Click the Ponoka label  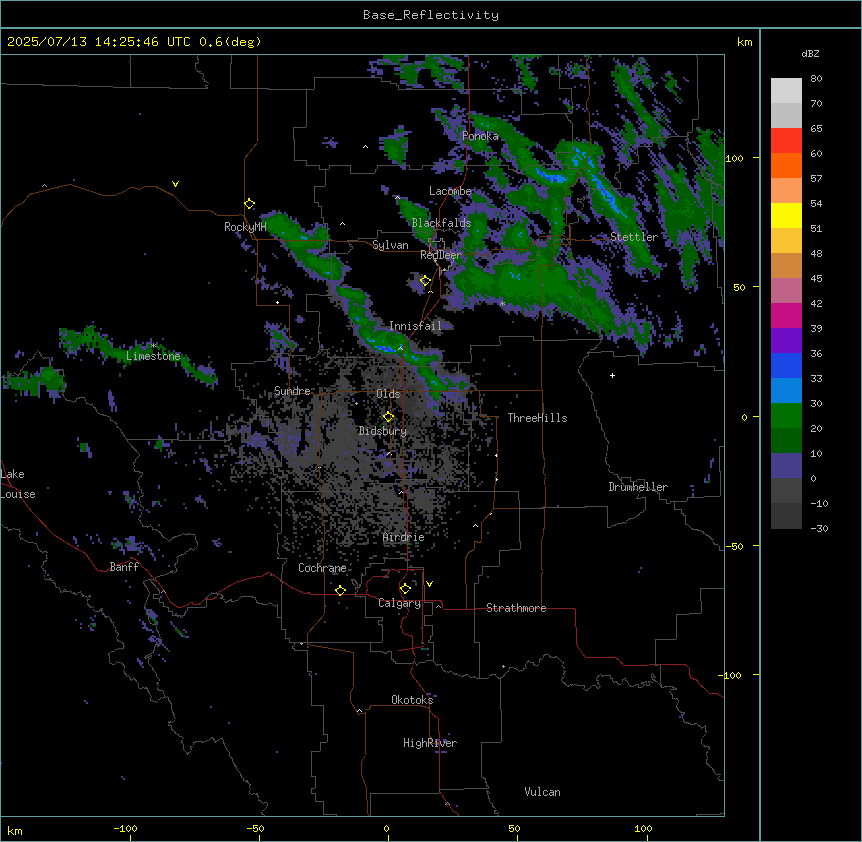coord(480,136)
